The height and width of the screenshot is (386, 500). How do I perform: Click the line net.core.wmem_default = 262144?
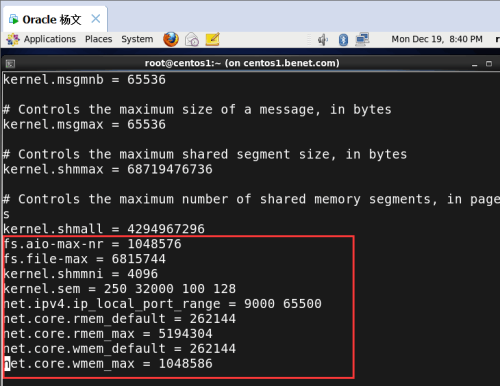[119, 349]
